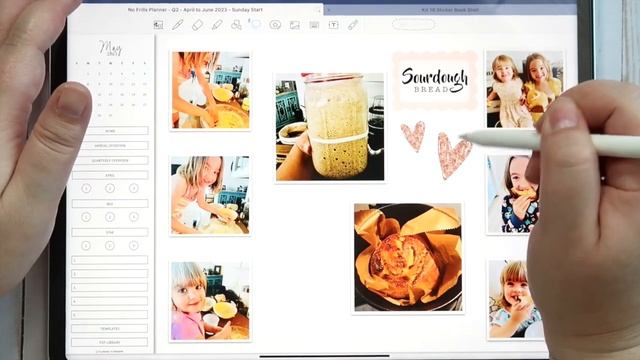Go to the APRIL month page

(110, 175)
